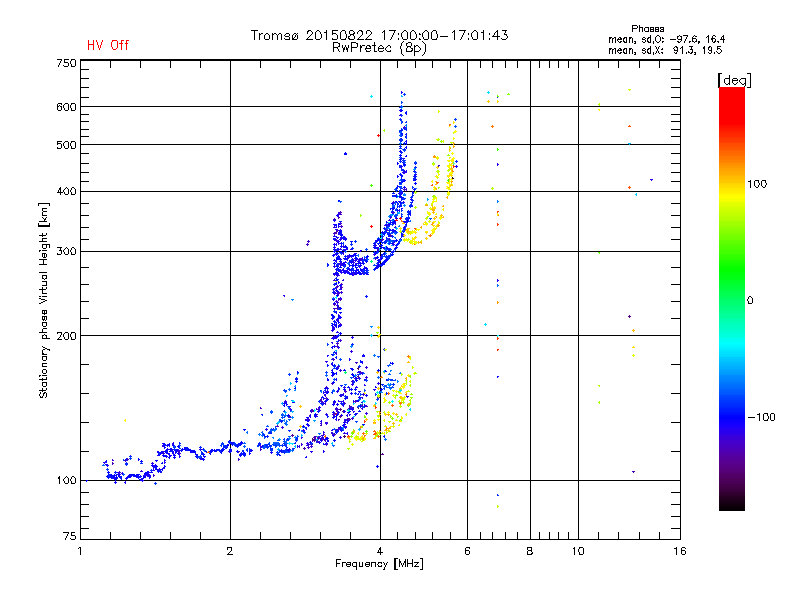Click the 6 MHz frequency tick label

(467, 551)
